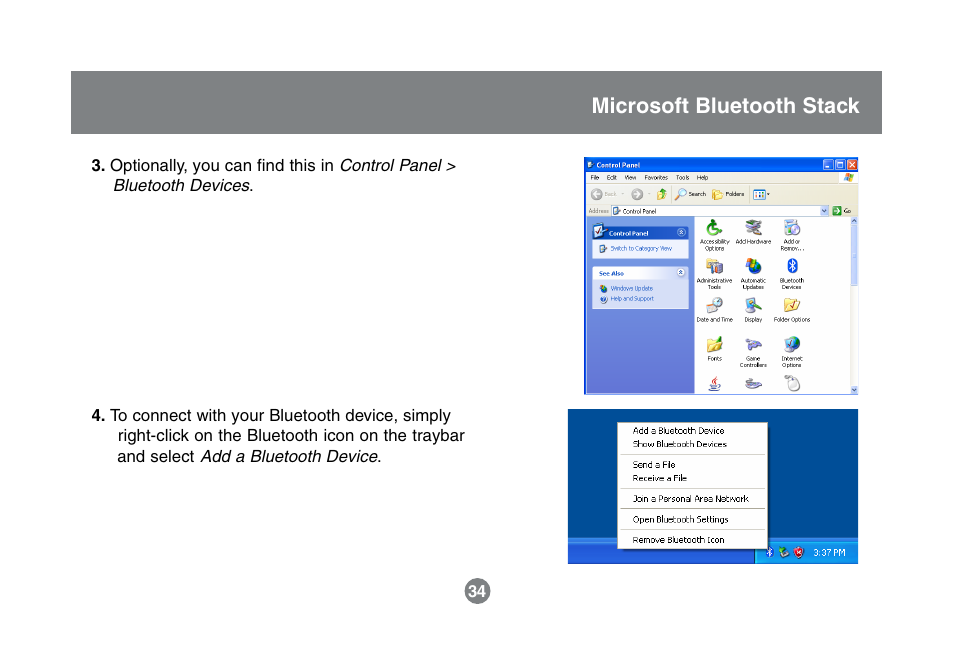Open the View menu
Viewport: 954px width, 664px height.
(x=630, y=178)
